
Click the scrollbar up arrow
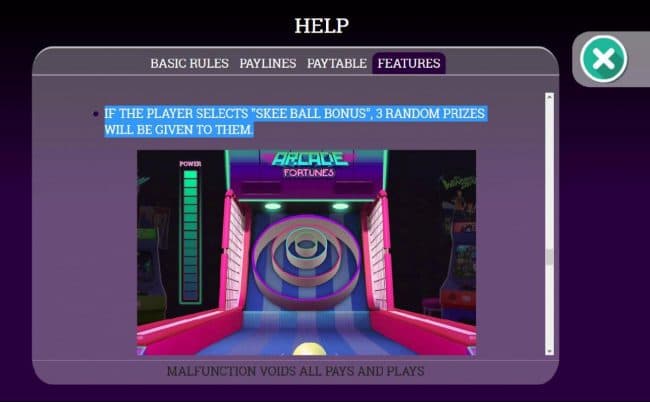point(549,97)
